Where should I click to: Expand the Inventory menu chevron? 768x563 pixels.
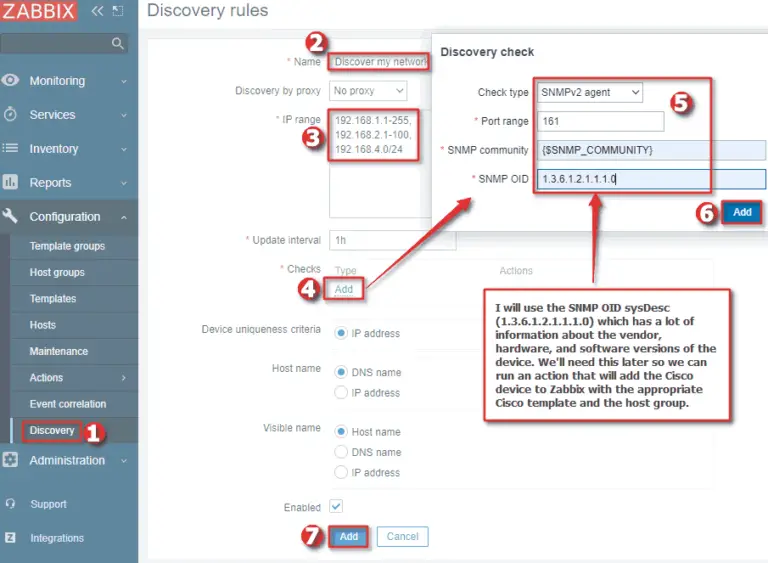[124, 149]
